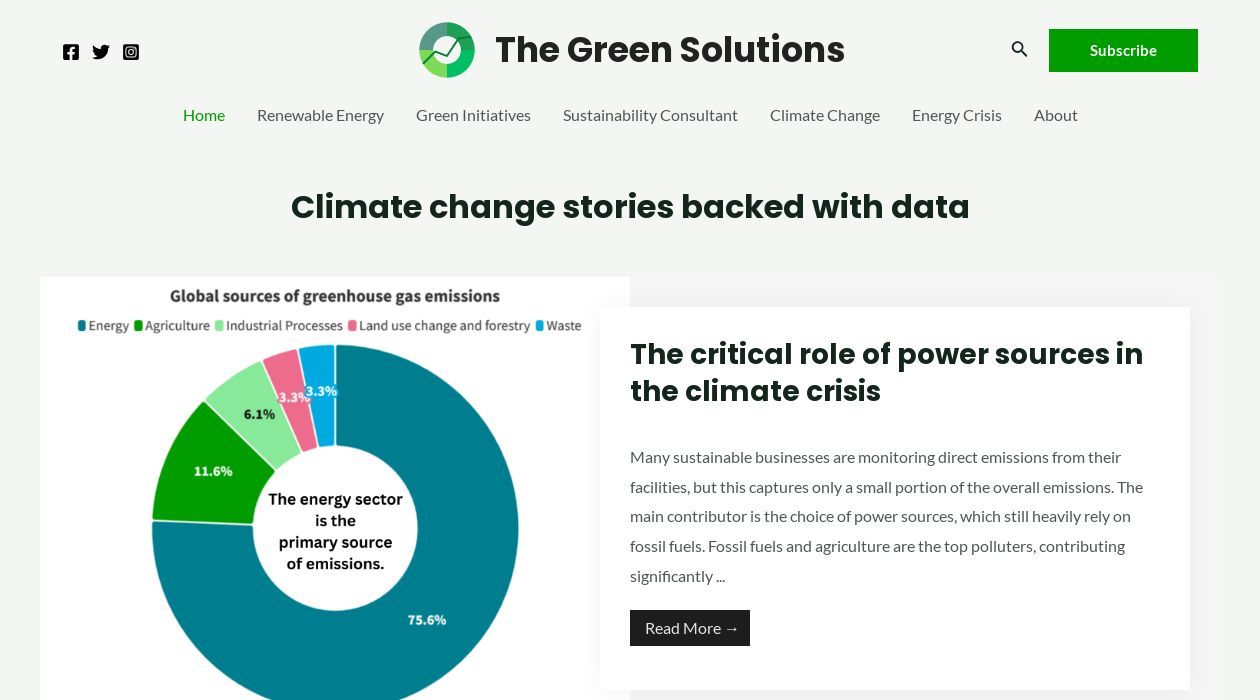Image resolution: width=1260 pixels, height=700 pixels.
Task: Click the Subscribe button
Action: [x=1123, y=50]
